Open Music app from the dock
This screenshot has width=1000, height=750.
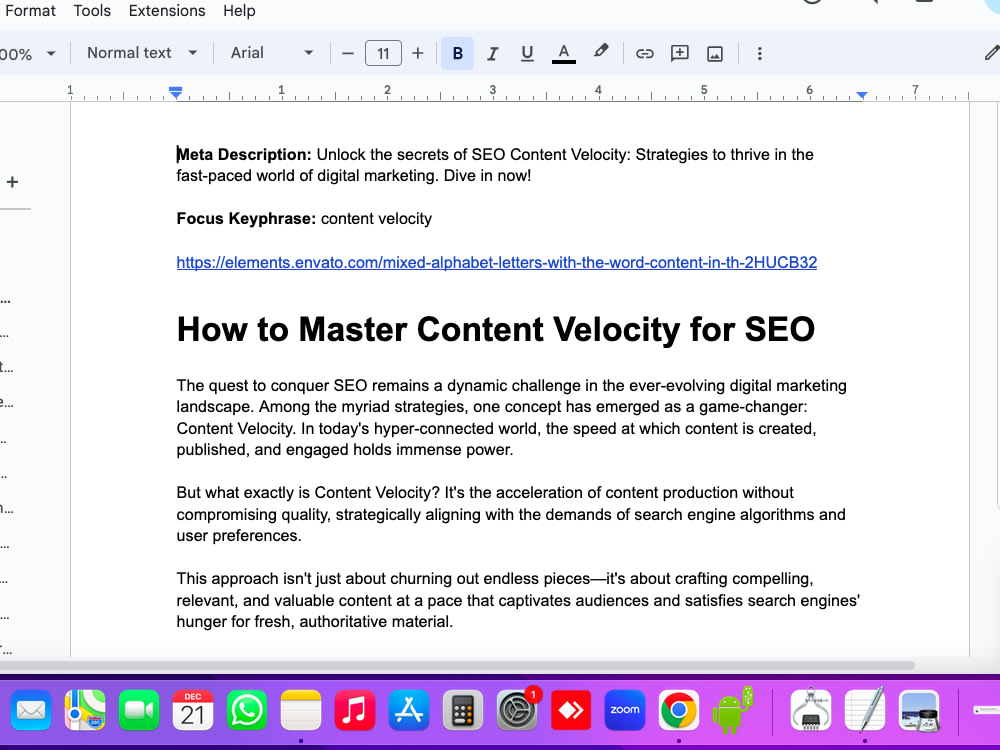click(x=355, y=710)
